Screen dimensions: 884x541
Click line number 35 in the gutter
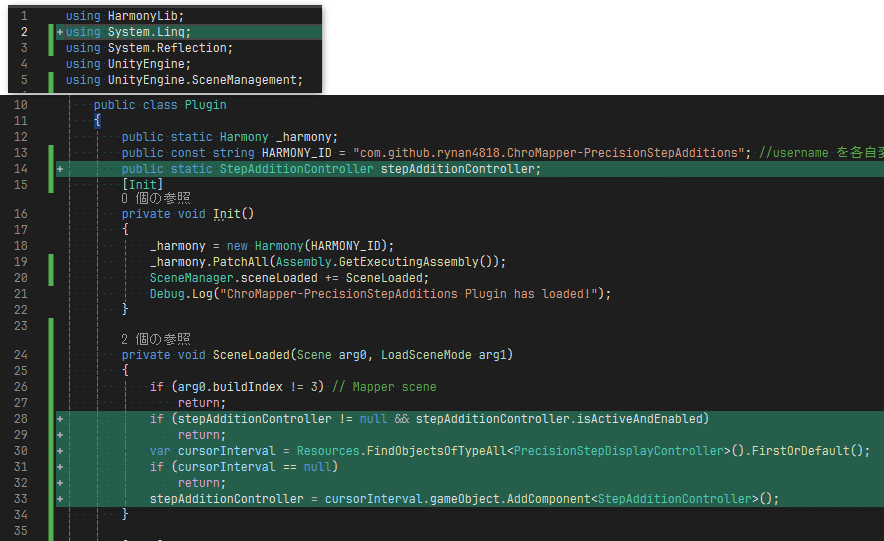click(x=21, y=531)
